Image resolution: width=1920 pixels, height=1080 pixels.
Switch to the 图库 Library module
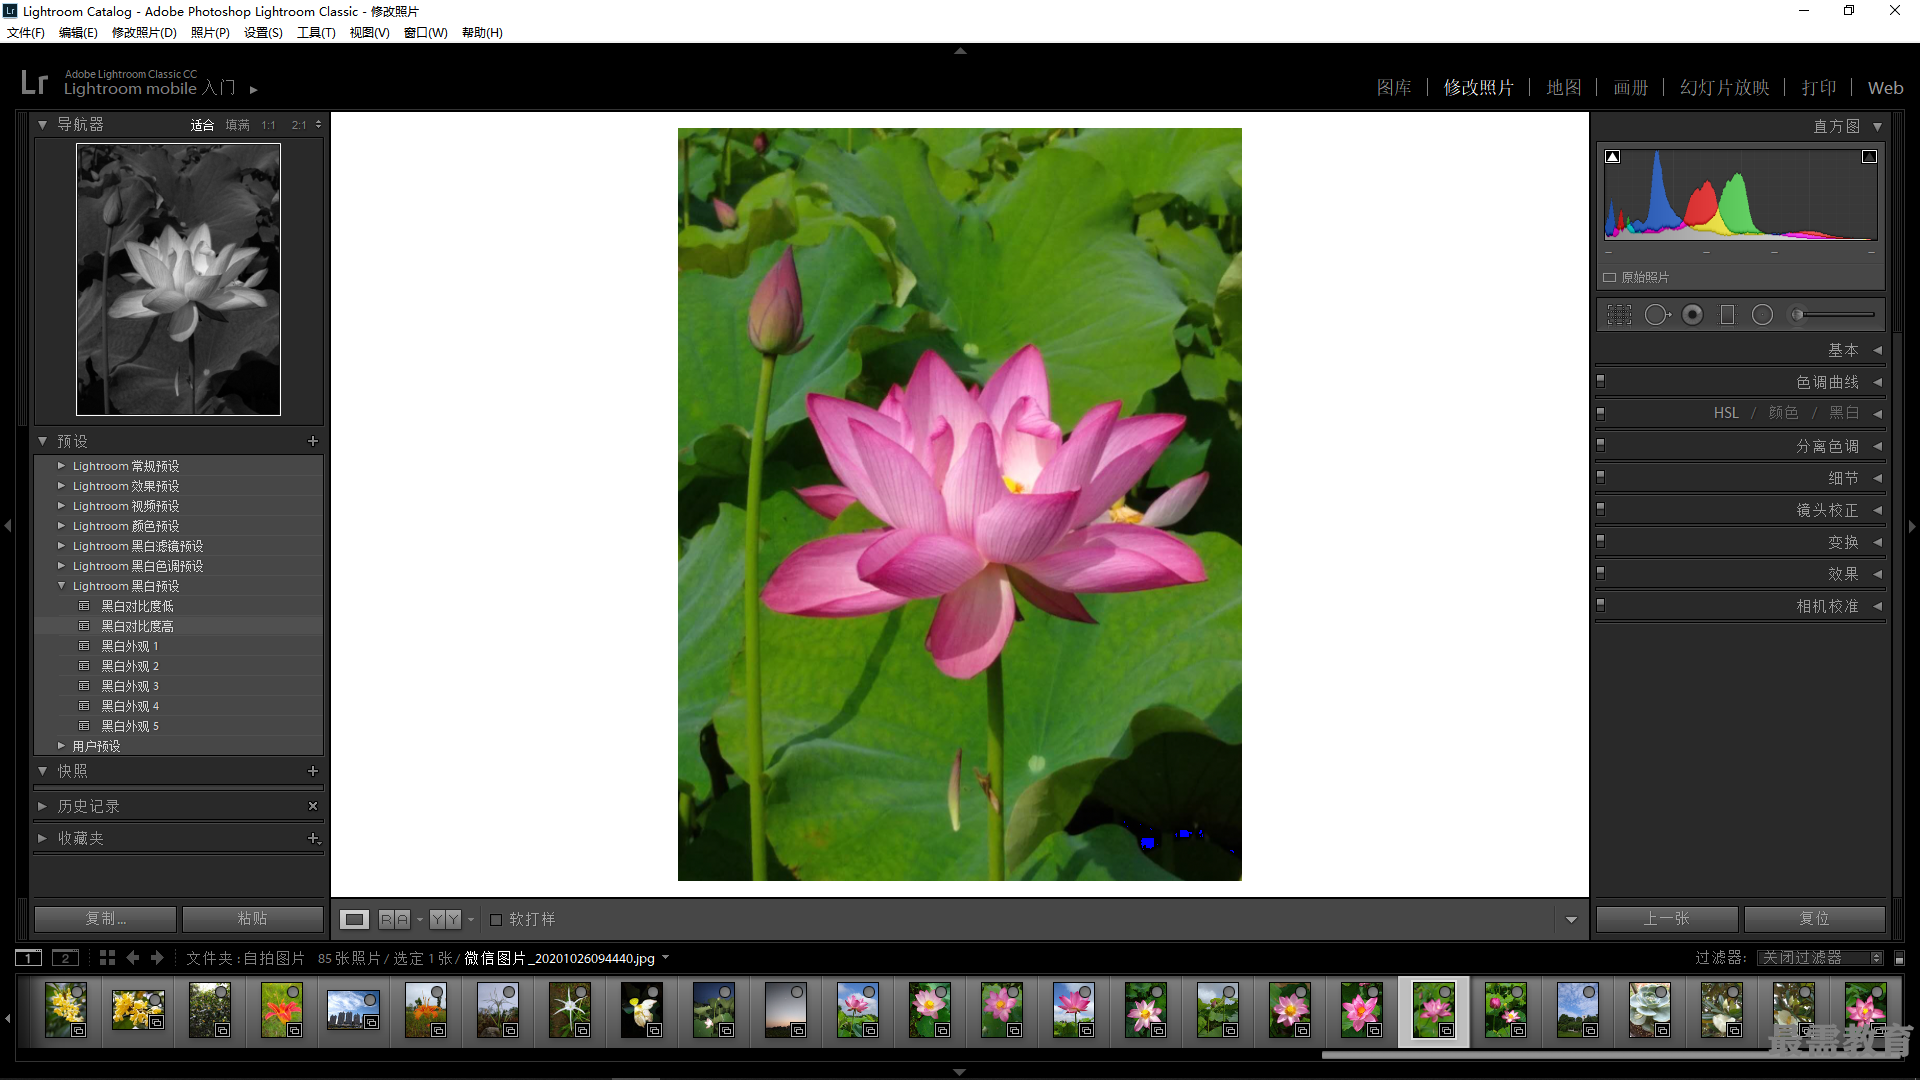coord(1394,88)
